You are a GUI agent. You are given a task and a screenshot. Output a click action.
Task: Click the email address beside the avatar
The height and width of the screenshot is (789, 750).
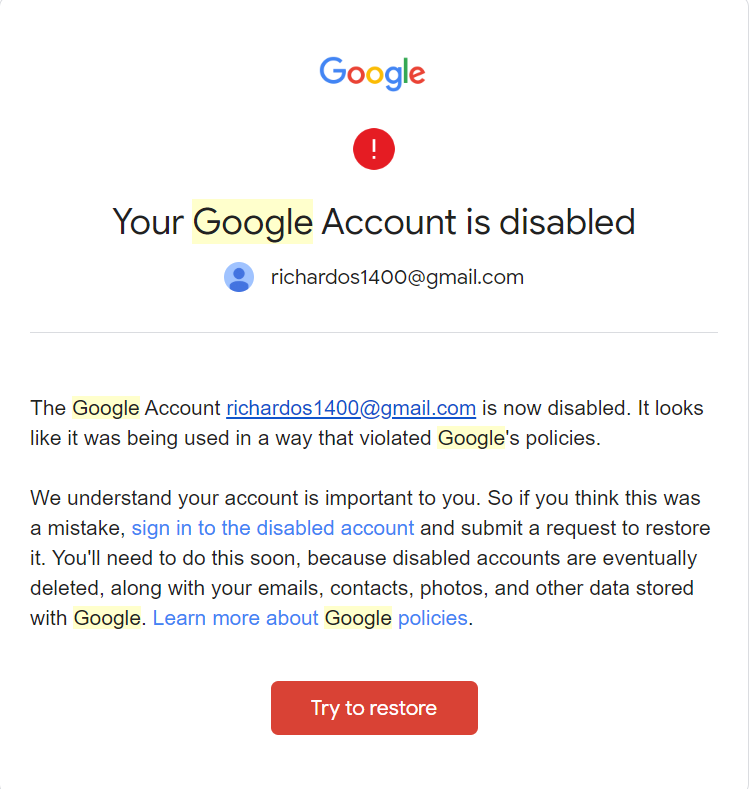pyautogui.click(x=397, y=277)
